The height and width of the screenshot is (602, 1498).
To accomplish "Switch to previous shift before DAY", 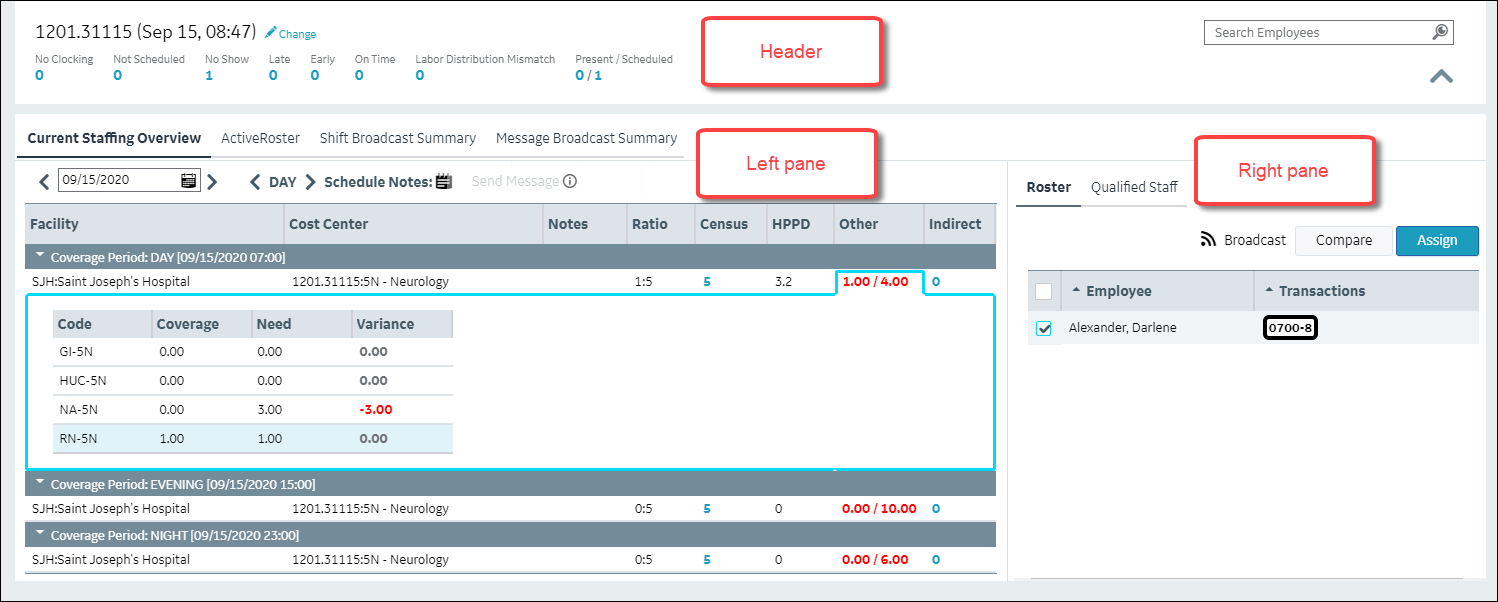I will pyautogui.click(x=255, y=182).
